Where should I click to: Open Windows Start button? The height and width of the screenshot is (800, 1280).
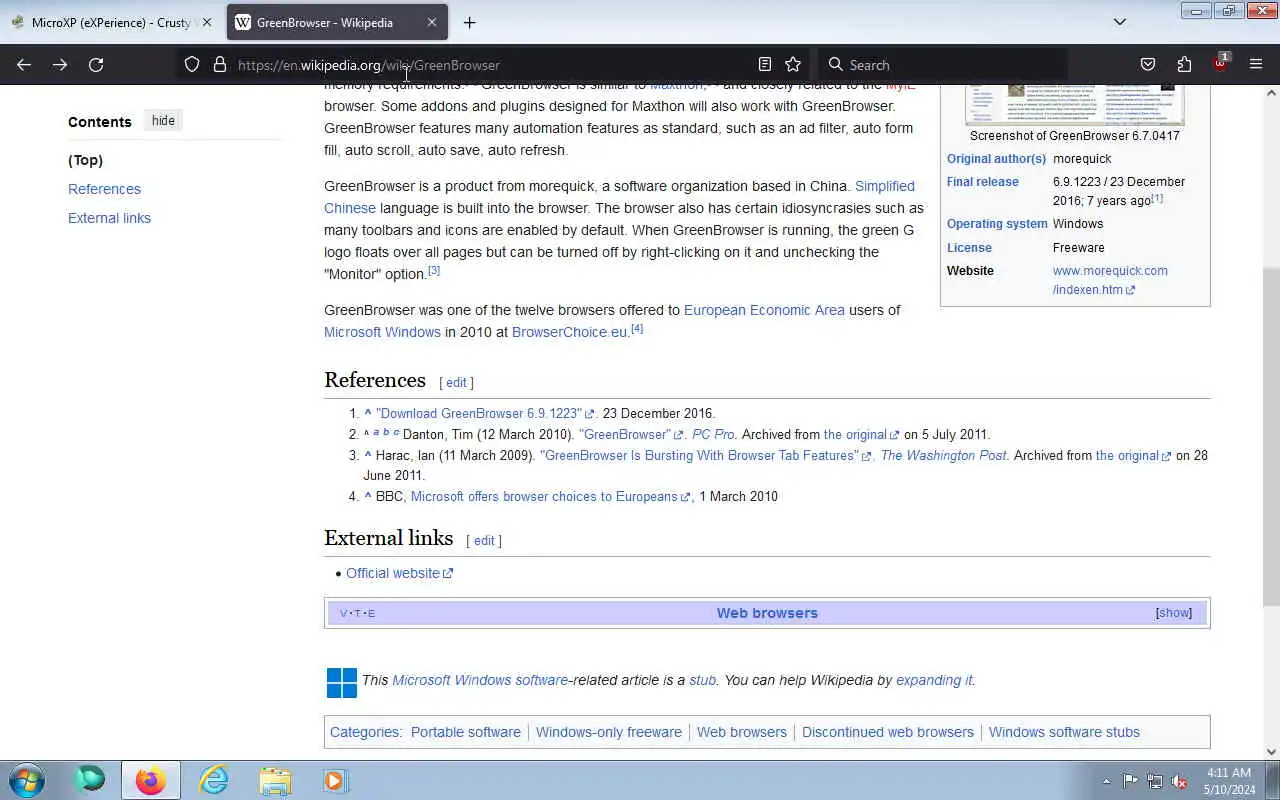pos(27,780)
